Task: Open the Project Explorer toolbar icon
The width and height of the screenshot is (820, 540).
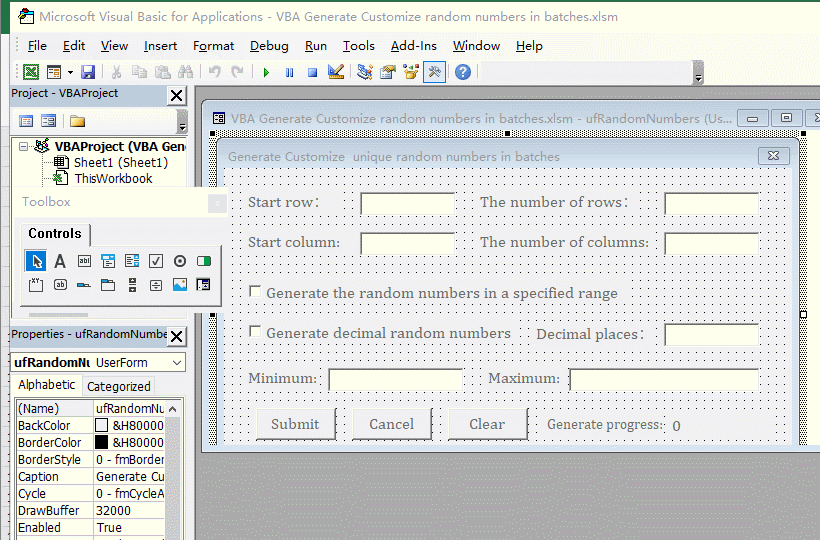Action: point(365,72)
